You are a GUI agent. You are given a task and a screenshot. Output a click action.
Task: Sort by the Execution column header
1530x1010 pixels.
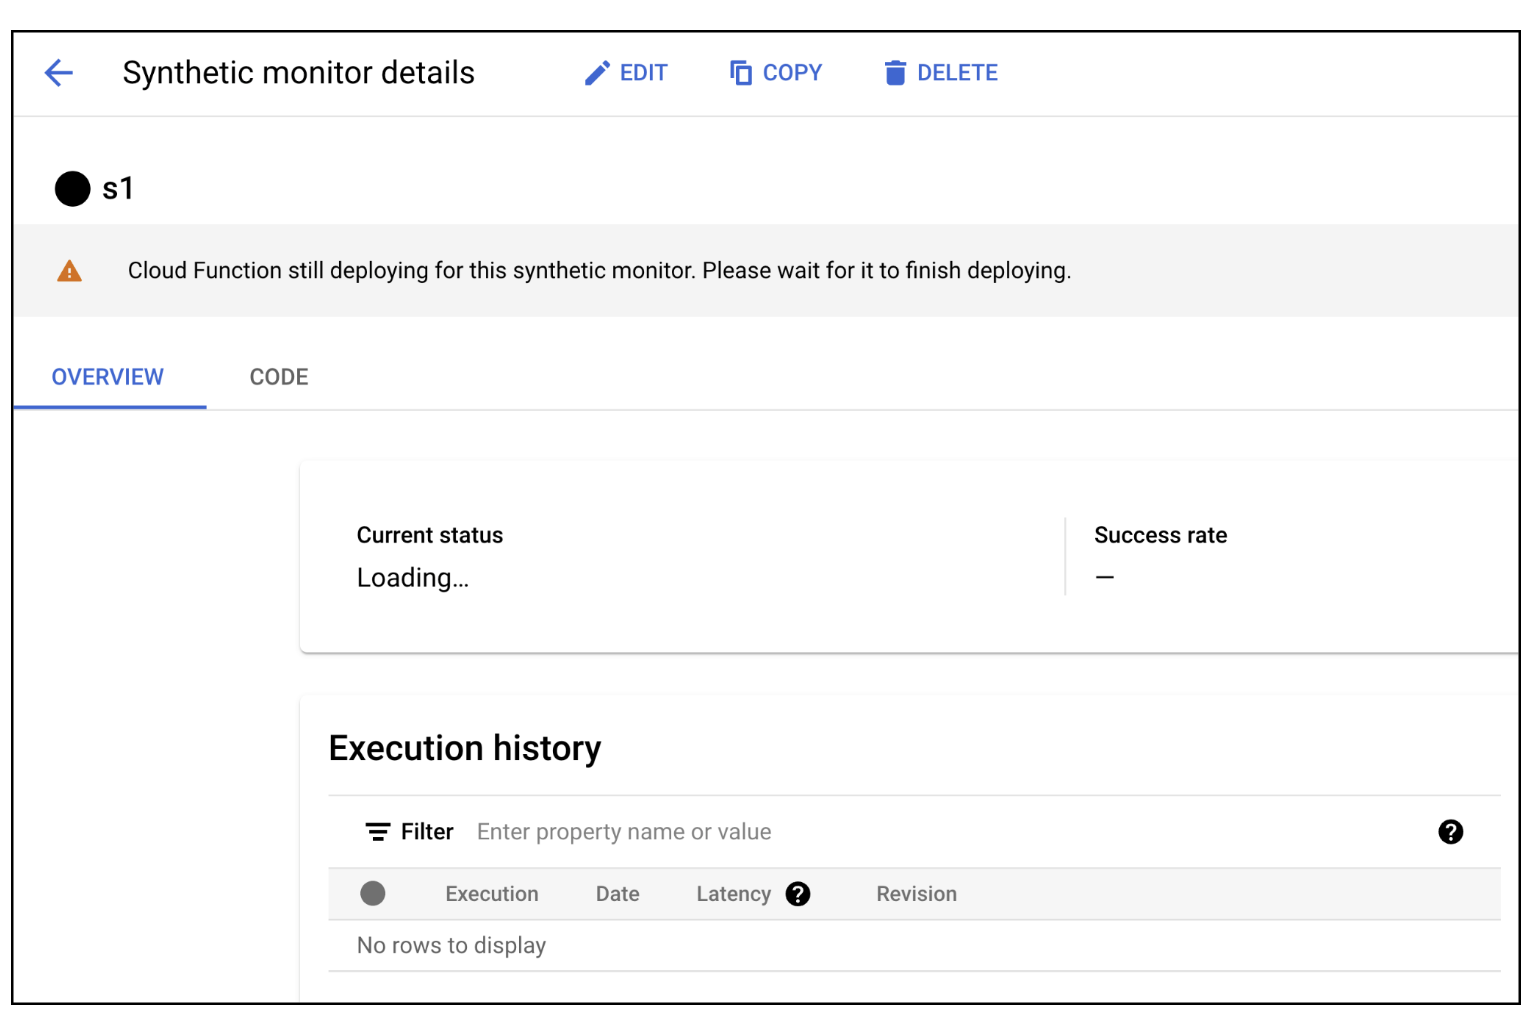491,894
